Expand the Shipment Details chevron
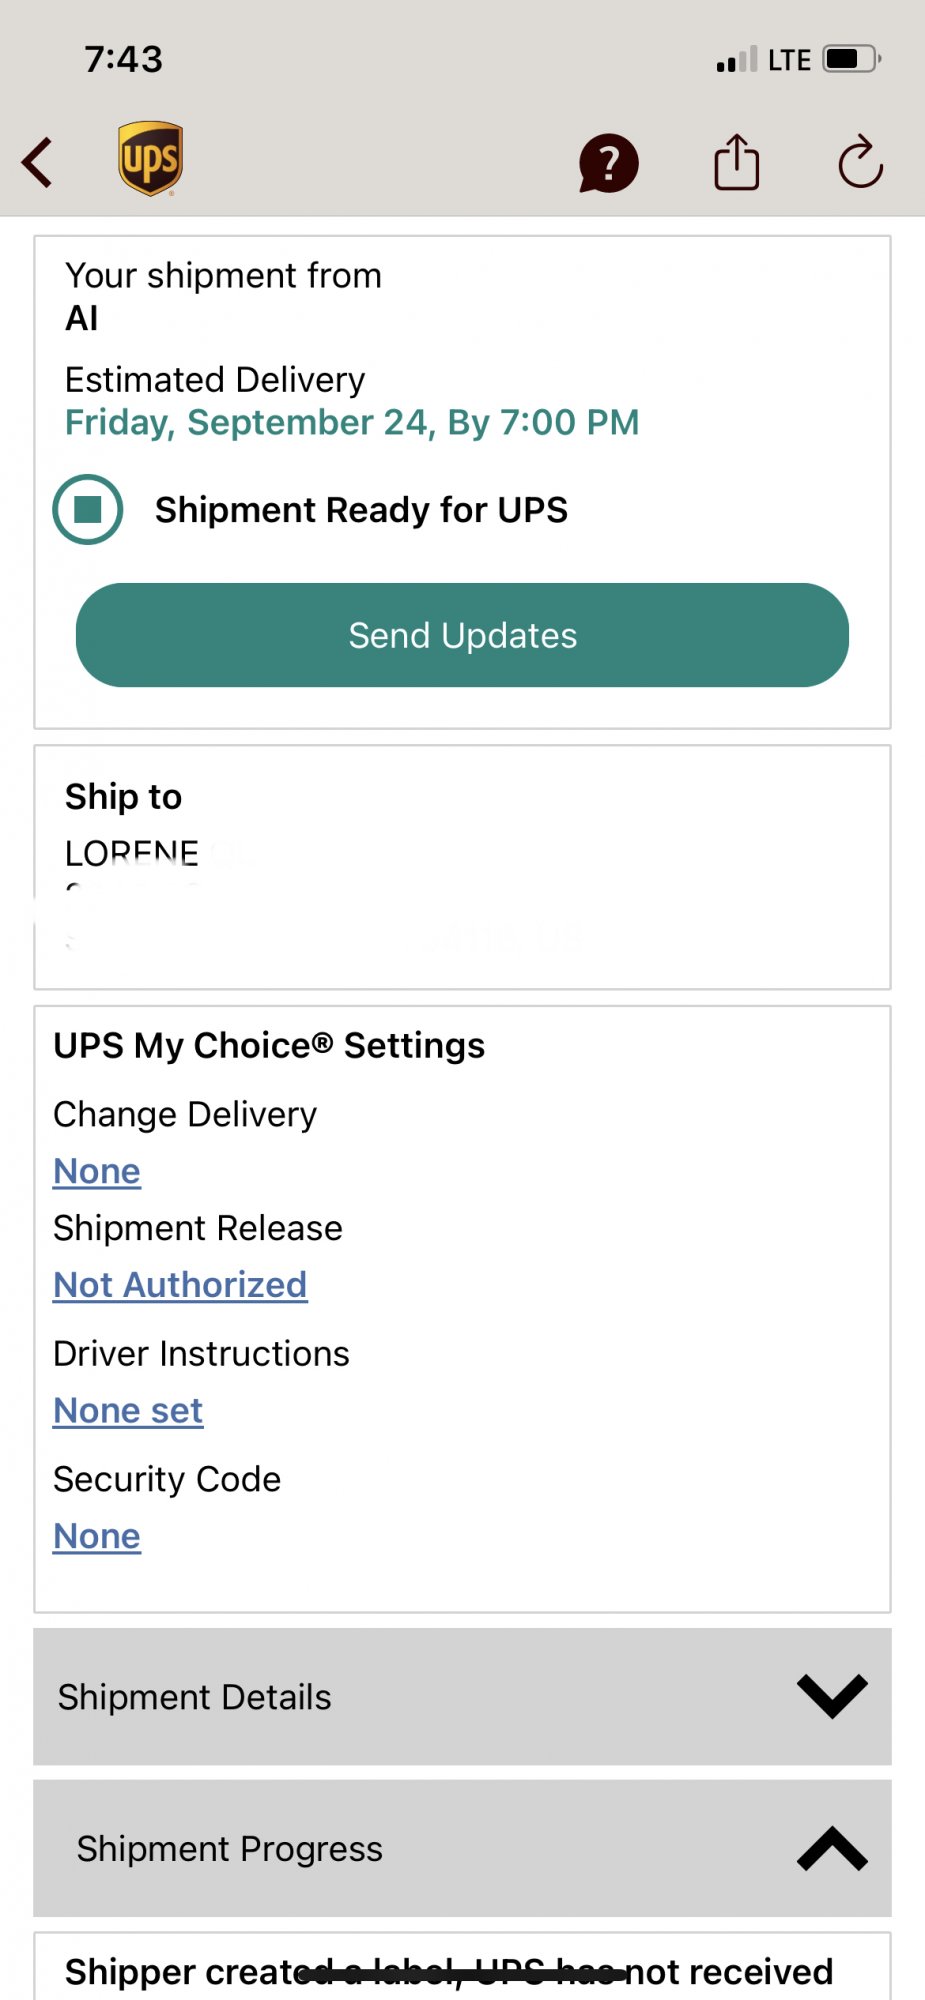925x2000 pixels. [832, 1697]
